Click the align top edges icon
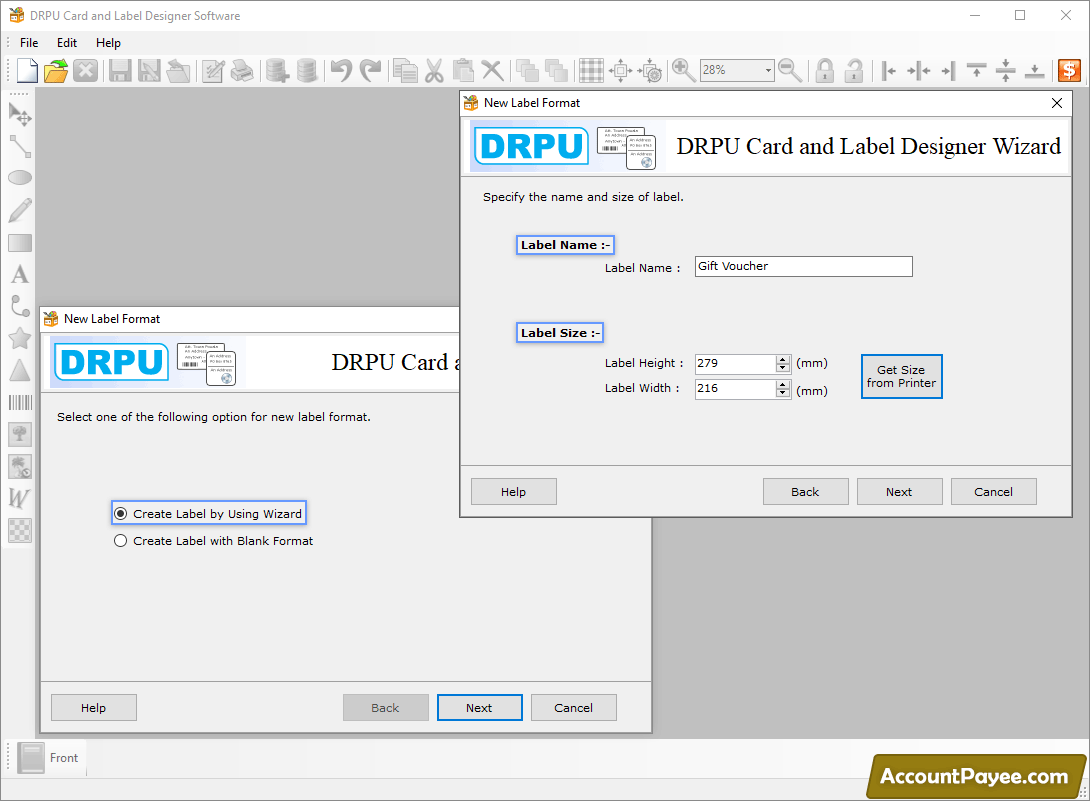Image resolution: width=1090 pixels, height=801 pixels. coord(977,70)
